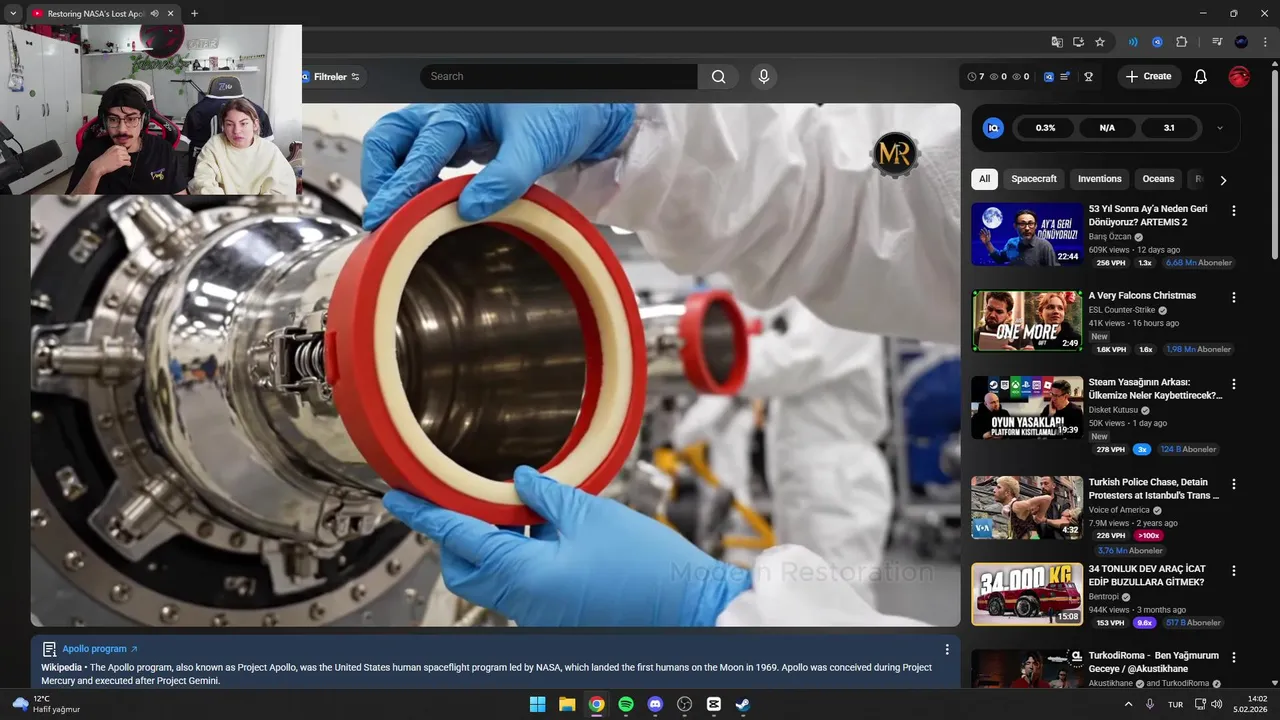Open the weather widget showing 12°C
Viewport: 1280px width, 720px height.
click(x=46, y=704)
